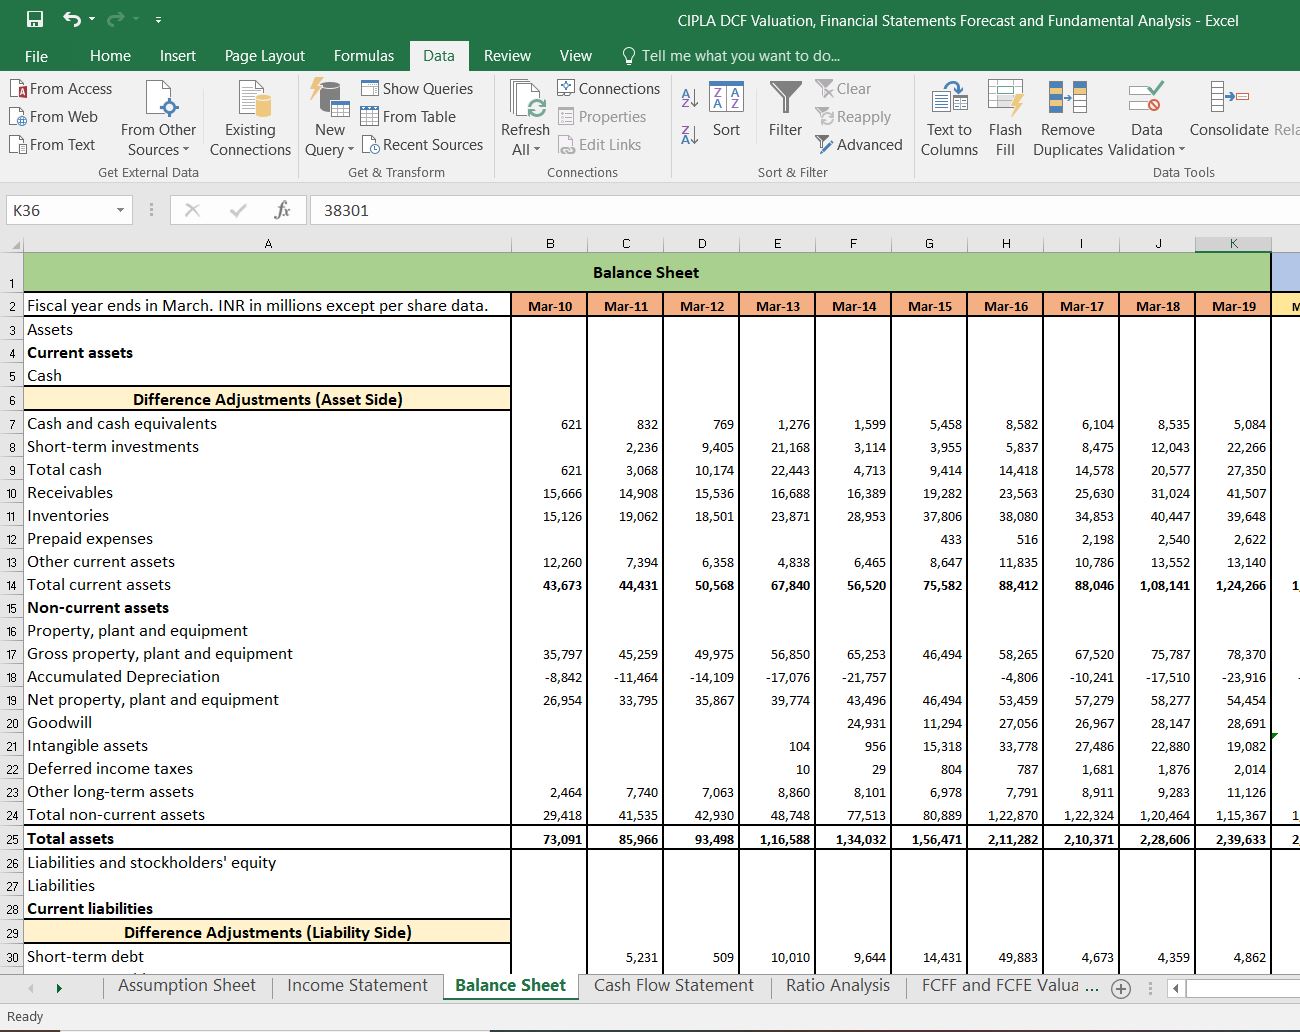Open the Sort dialog
Screen dimensions: 1300x1032
point(726,110)
